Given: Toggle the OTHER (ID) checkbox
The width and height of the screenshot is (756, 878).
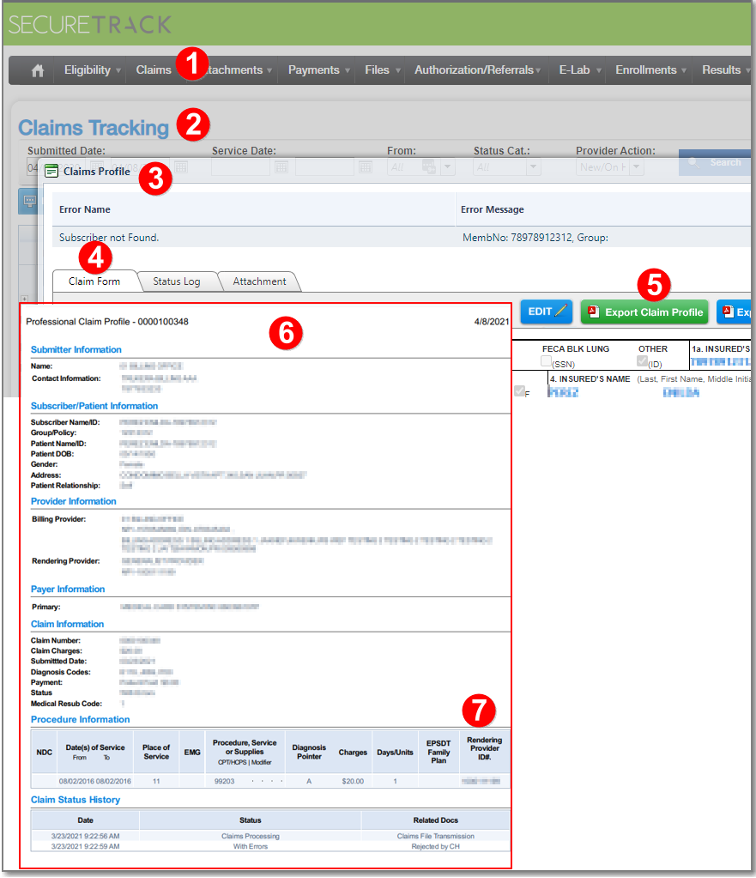Looking at the screenshot, I should tap(643, 362).
